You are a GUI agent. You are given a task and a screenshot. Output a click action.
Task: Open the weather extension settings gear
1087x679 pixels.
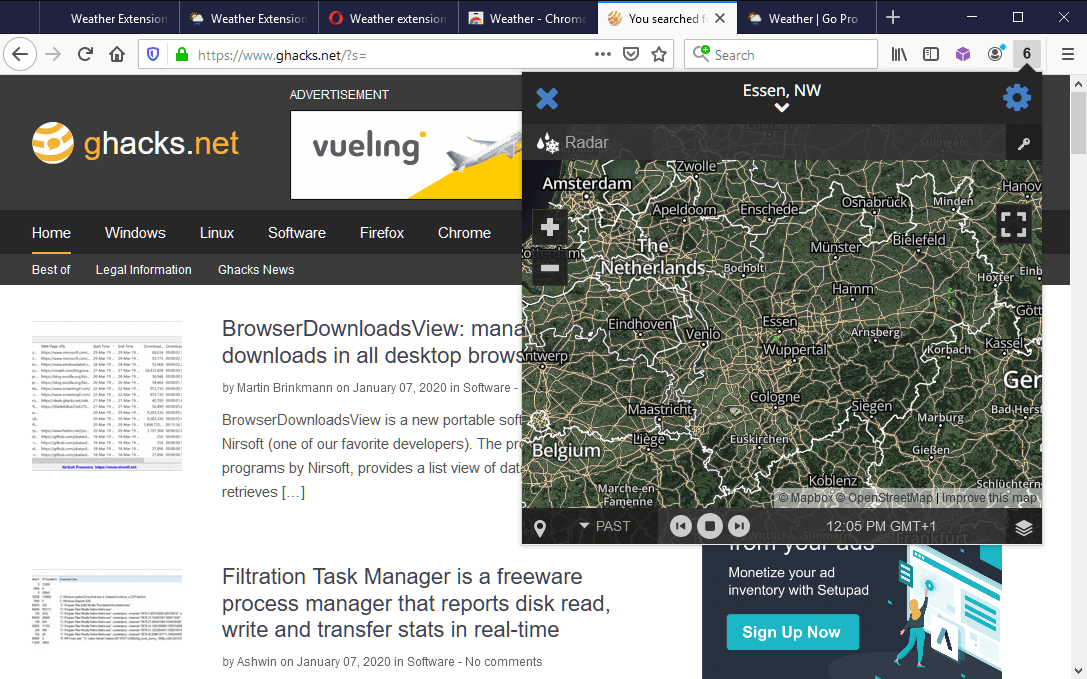(x=1017, y=97)
